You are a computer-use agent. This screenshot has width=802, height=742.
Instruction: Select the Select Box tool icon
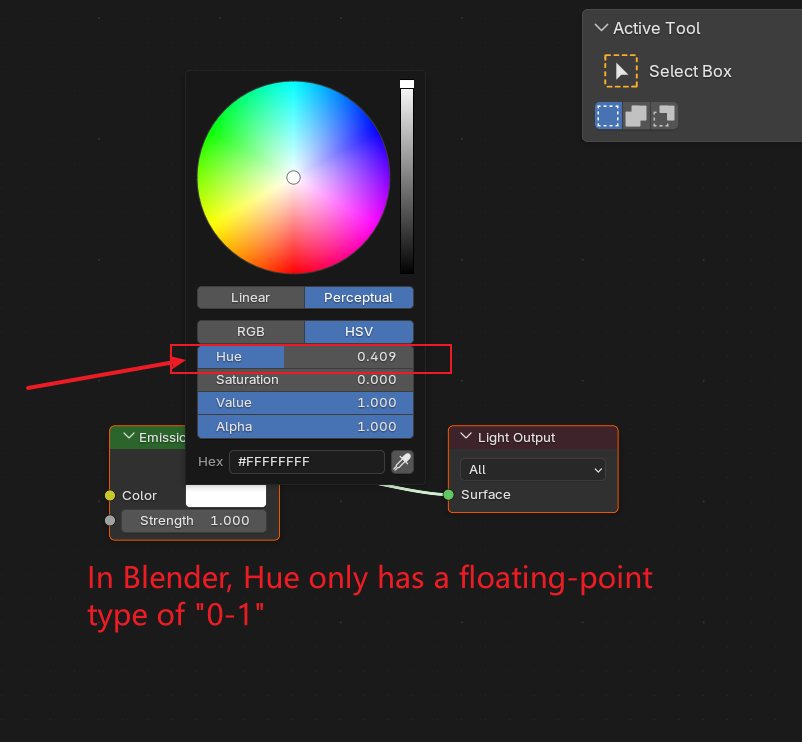pos(620,71)
